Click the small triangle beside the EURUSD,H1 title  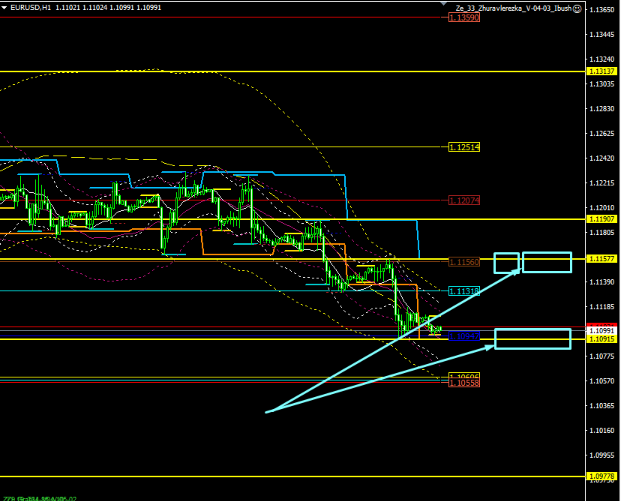(x=4, y=7)
